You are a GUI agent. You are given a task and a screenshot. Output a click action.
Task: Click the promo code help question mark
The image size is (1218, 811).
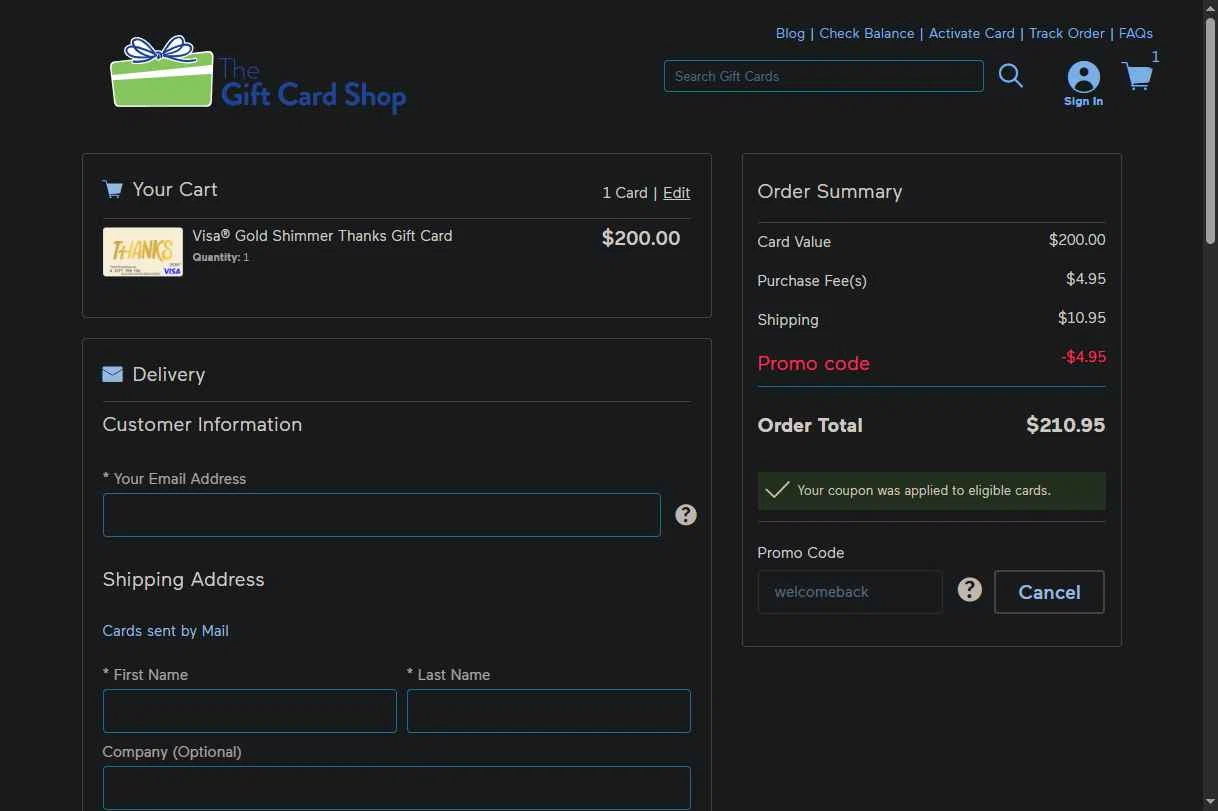[969, 590]
